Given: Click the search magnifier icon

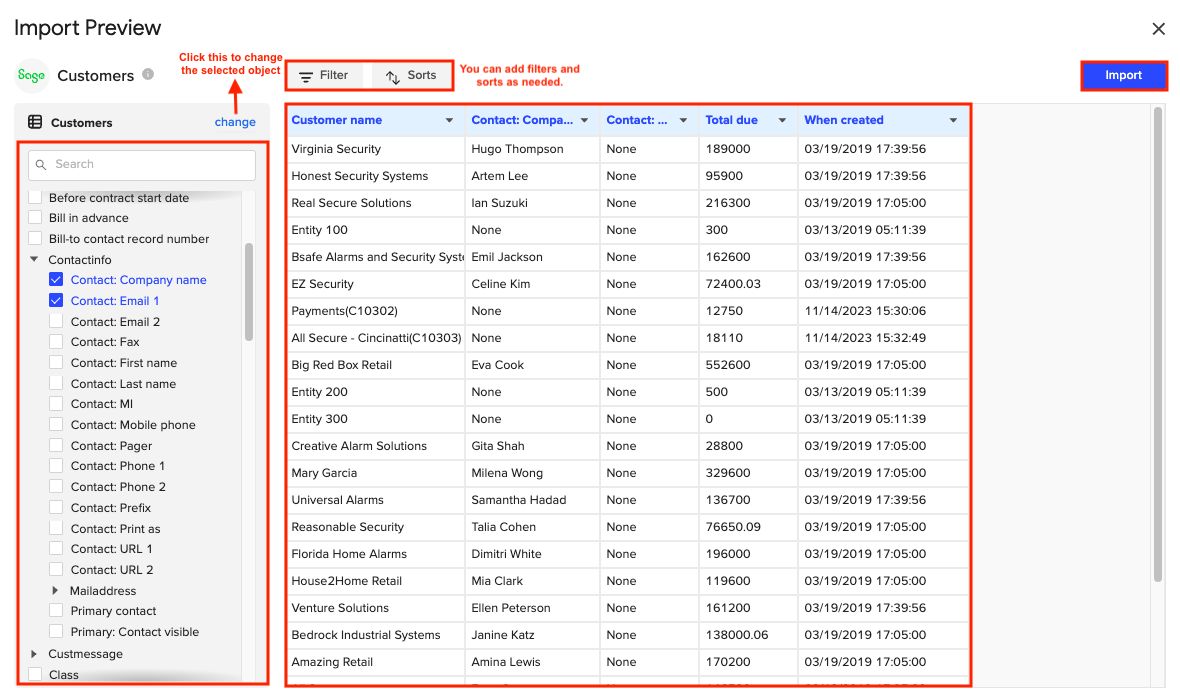Looking at the screenshot, I should click(x=41, y=164).
